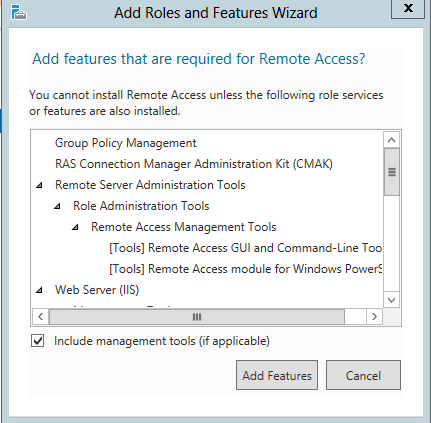The image size is (431, 423).
Task: Toggle Include management tools checkbox
Action: point(37,341)
